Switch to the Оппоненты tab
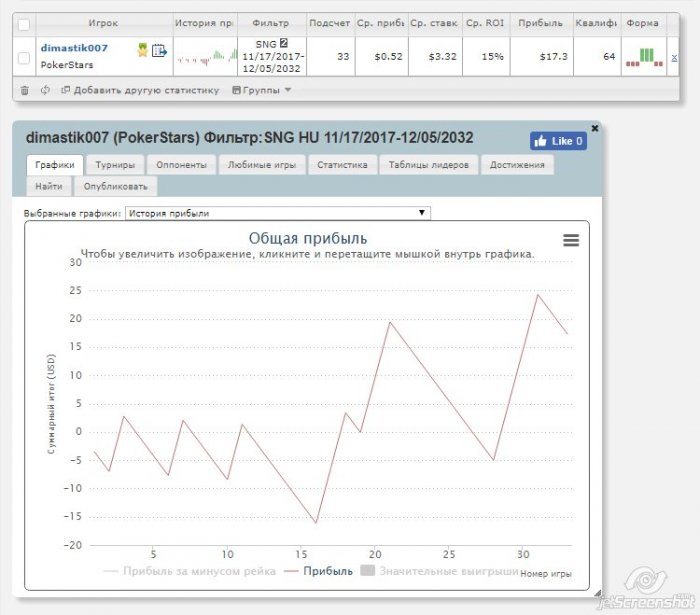The width and height of the screenshot is (700, 615). coord(181,165)
